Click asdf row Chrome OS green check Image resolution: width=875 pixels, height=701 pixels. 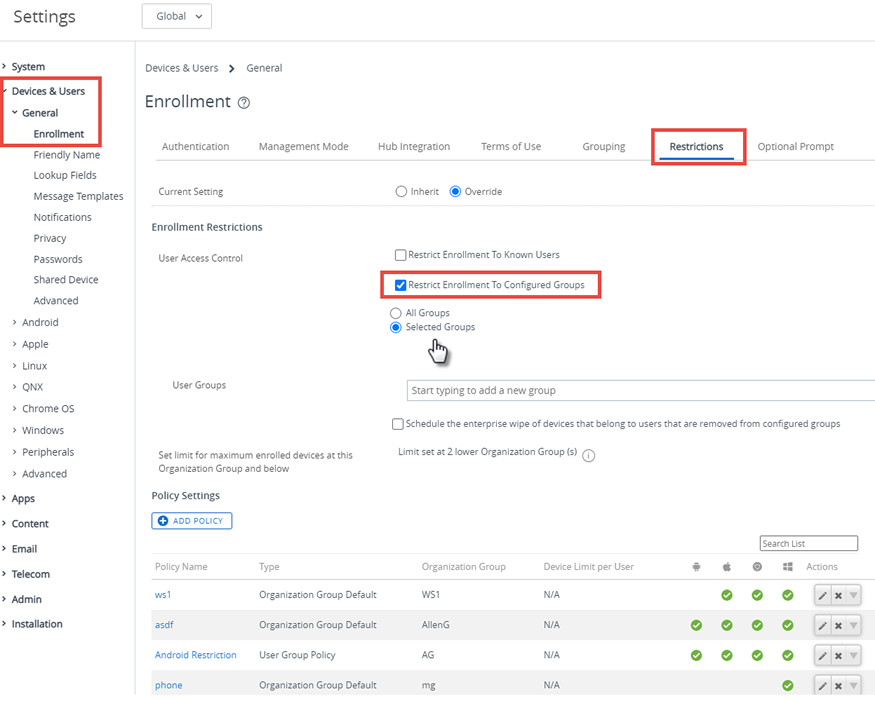pos(757,625)
